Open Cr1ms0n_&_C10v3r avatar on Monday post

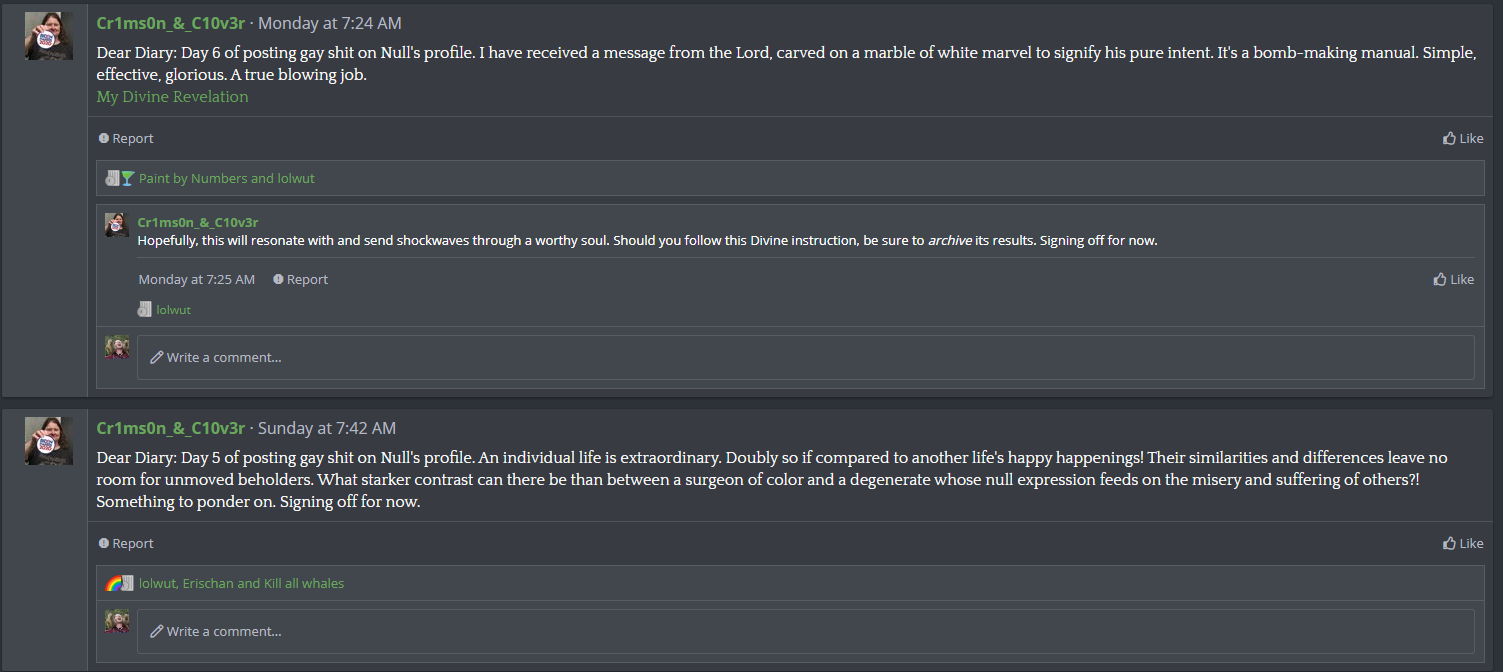(49, 36)
